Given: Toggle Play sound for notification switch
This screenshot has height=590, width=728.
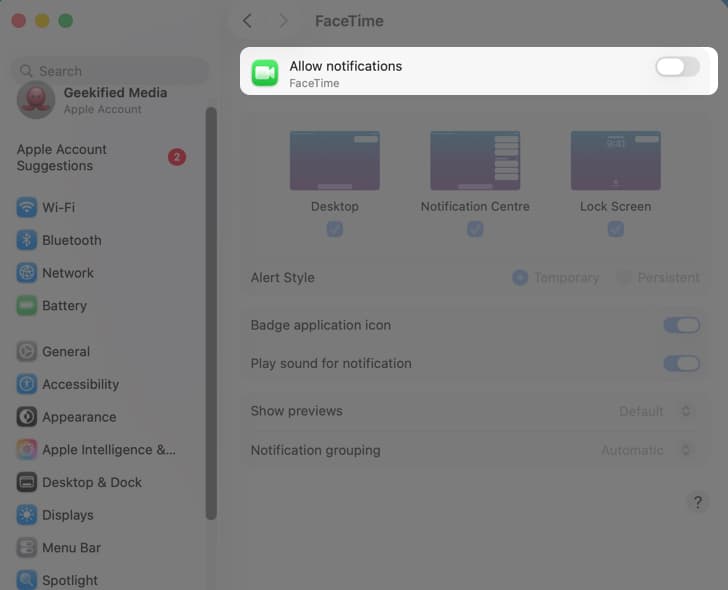Looking at the screenshot, I should 682,363.
